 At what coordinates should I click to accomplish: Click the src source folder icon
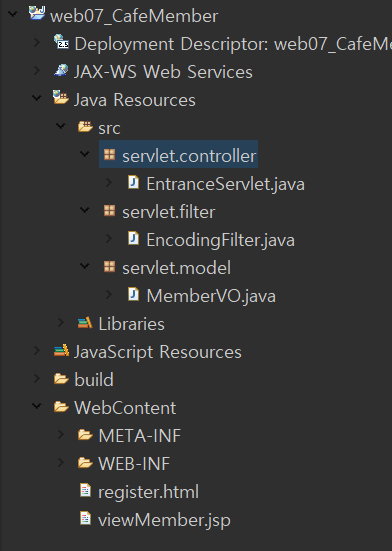point(85,126)
